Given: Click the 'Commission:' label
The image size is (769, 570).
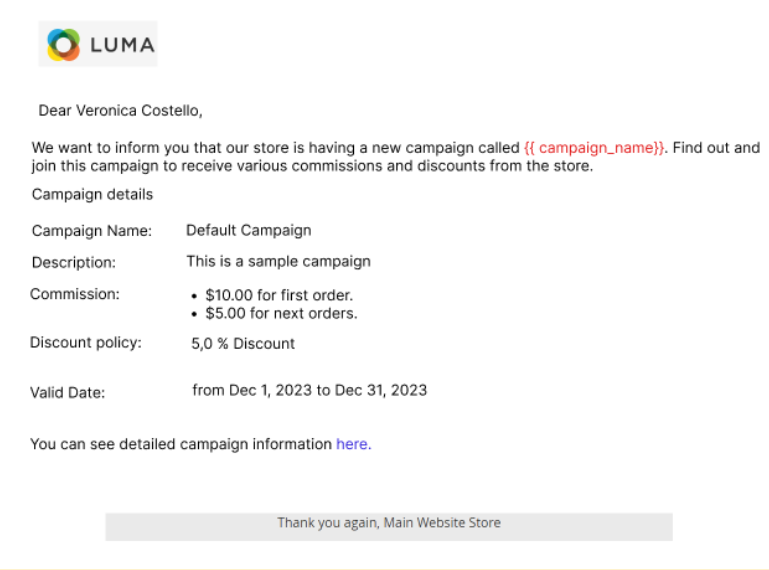Looking at the screenshot, I should tap(75, 294).
